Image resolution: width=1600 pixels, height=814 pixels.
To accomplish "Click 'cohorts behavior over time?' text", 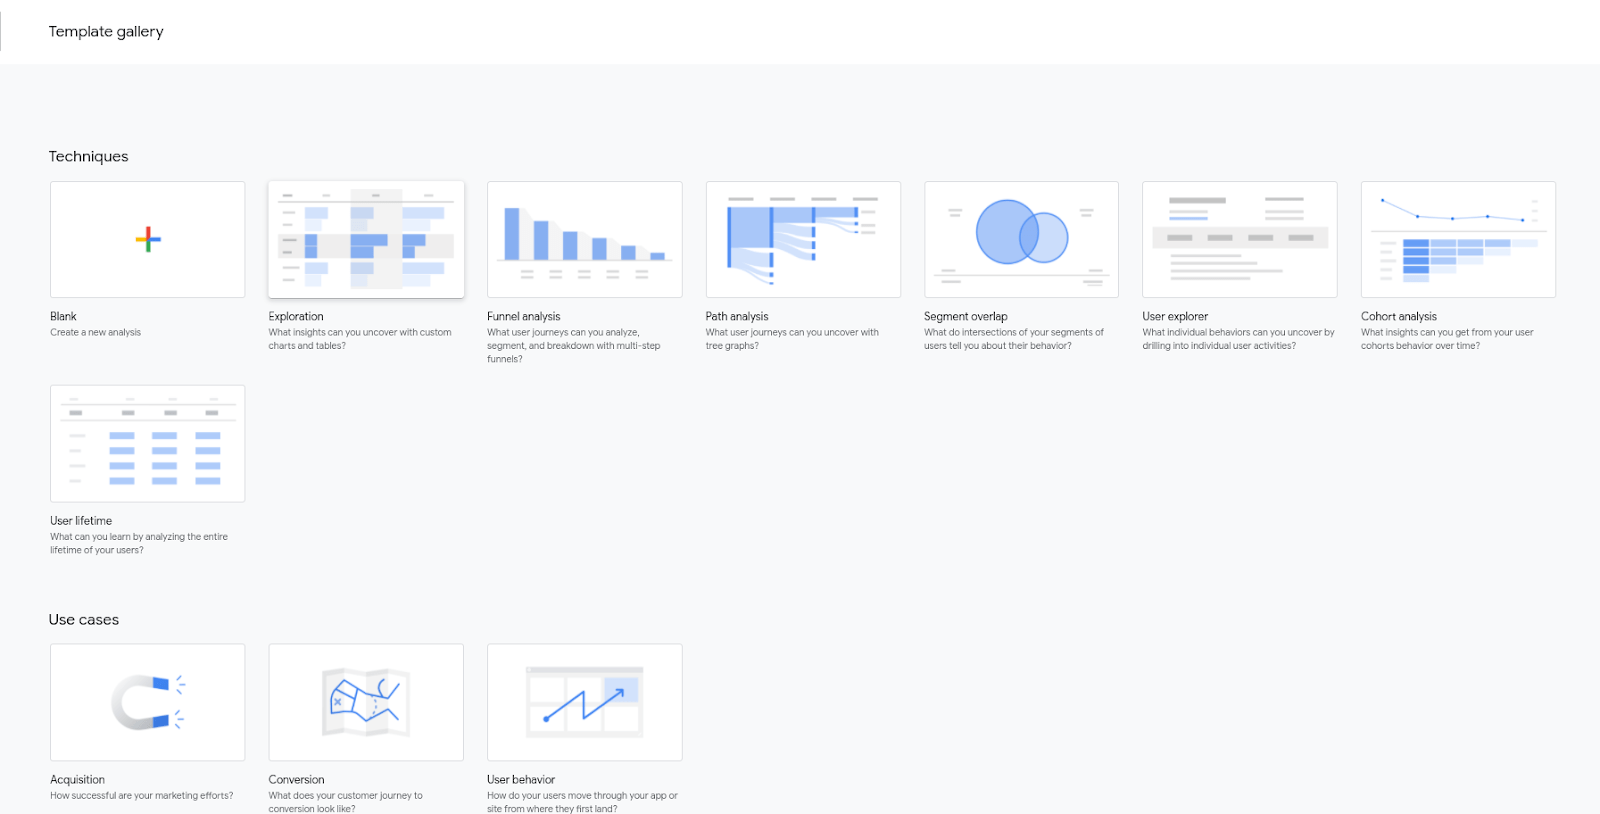I will pos(1420,346).
